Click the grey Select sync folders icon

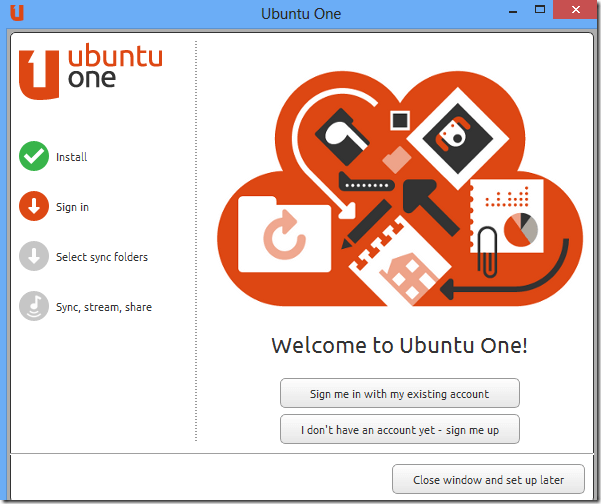pos(34,256)
